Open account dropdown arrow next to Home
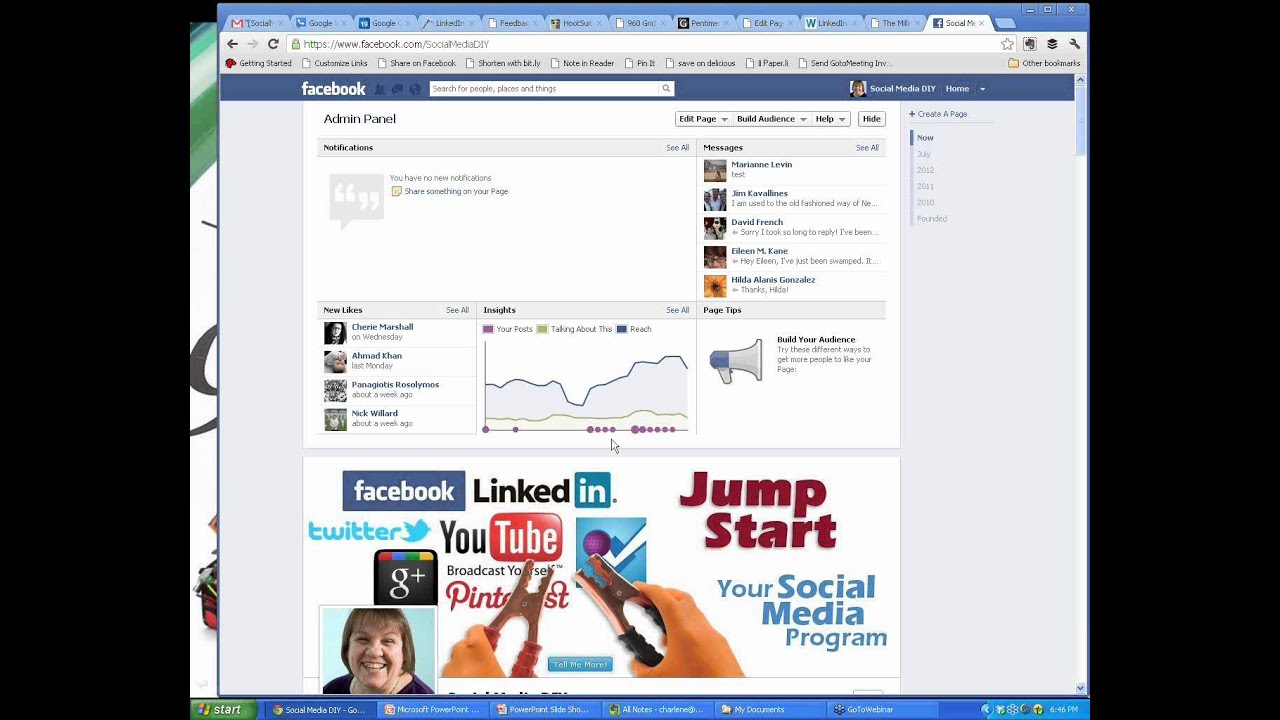1280x720 pixels. 982,89
